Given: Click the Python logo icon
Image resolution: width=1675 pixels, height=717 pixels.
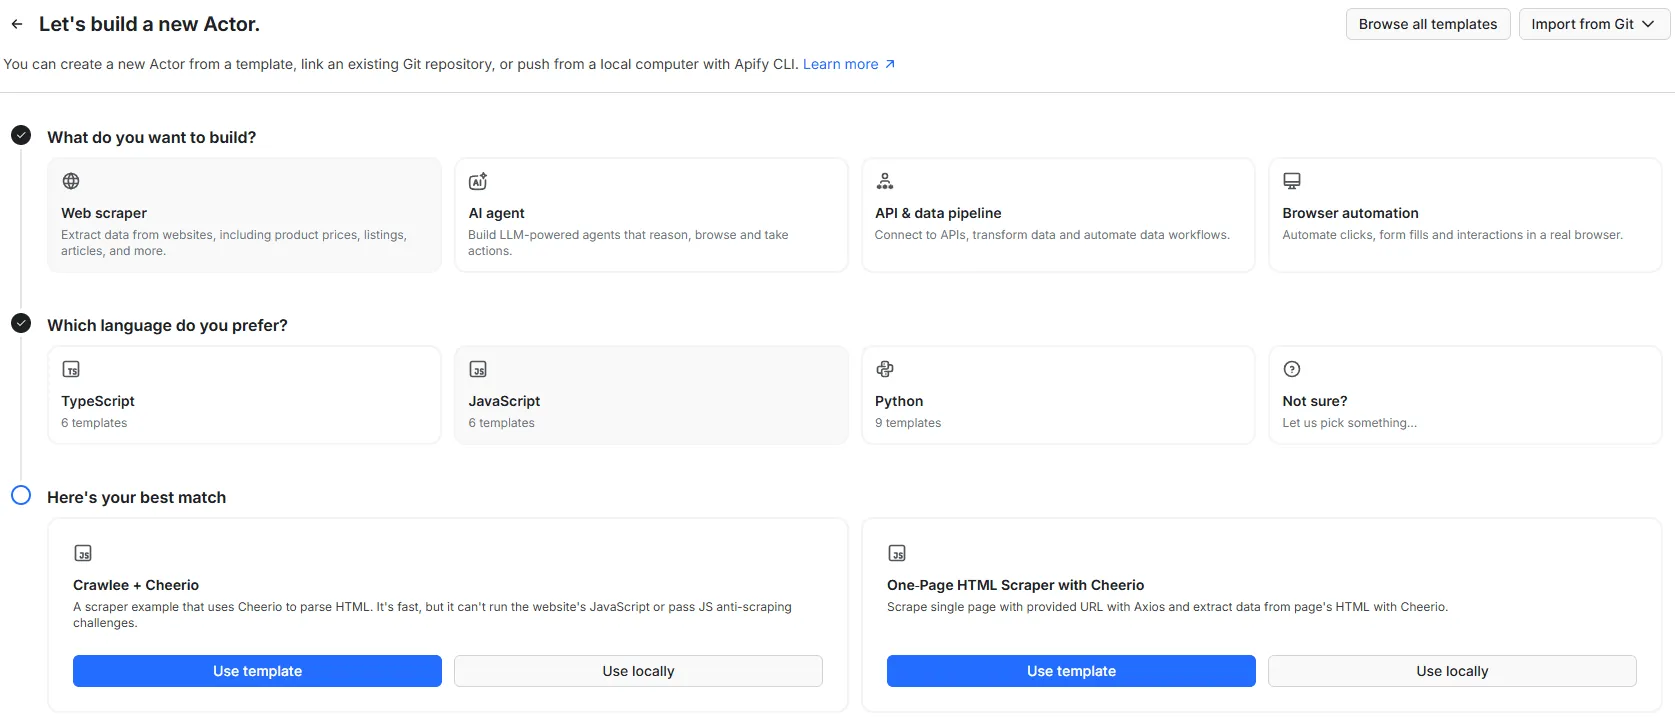Looking at the screenshot, I should [x=885, y=369].
